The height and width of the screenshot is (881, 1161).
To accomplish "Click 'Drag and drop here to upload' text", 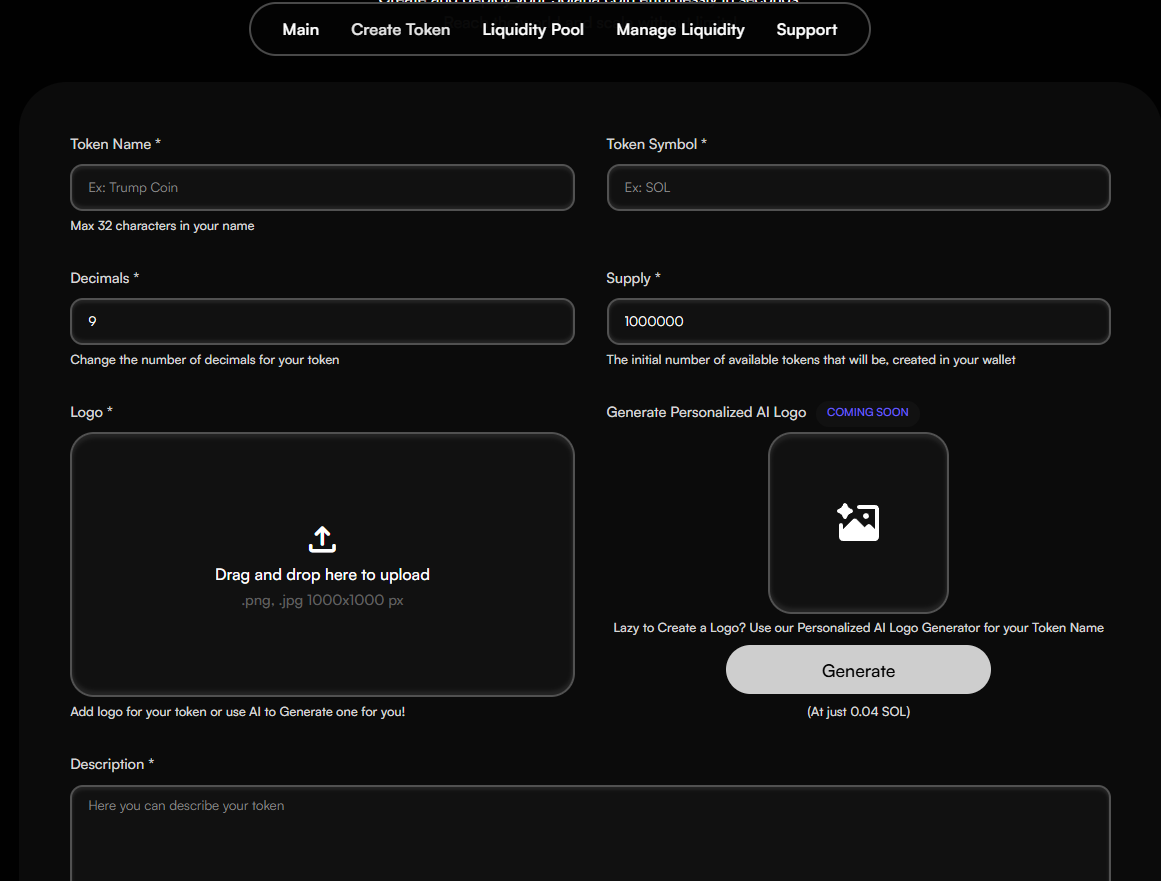I will pyautogui.click(x=322, y=575).
